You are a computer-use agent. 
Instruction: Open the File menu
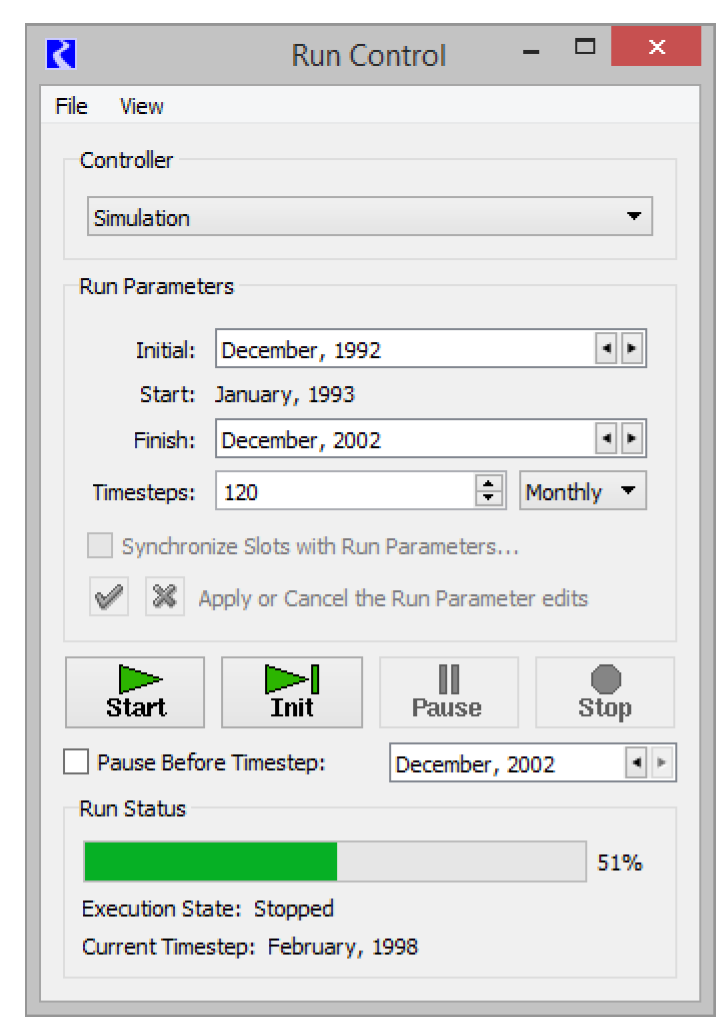(x=71, y=106)
